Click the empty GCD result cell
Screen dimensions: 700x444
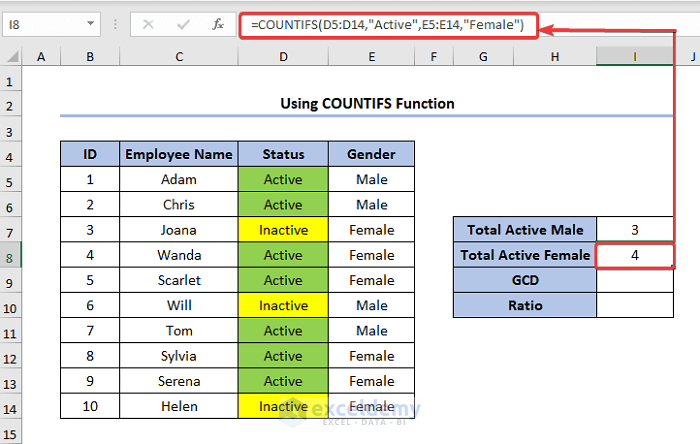point(634,280)
